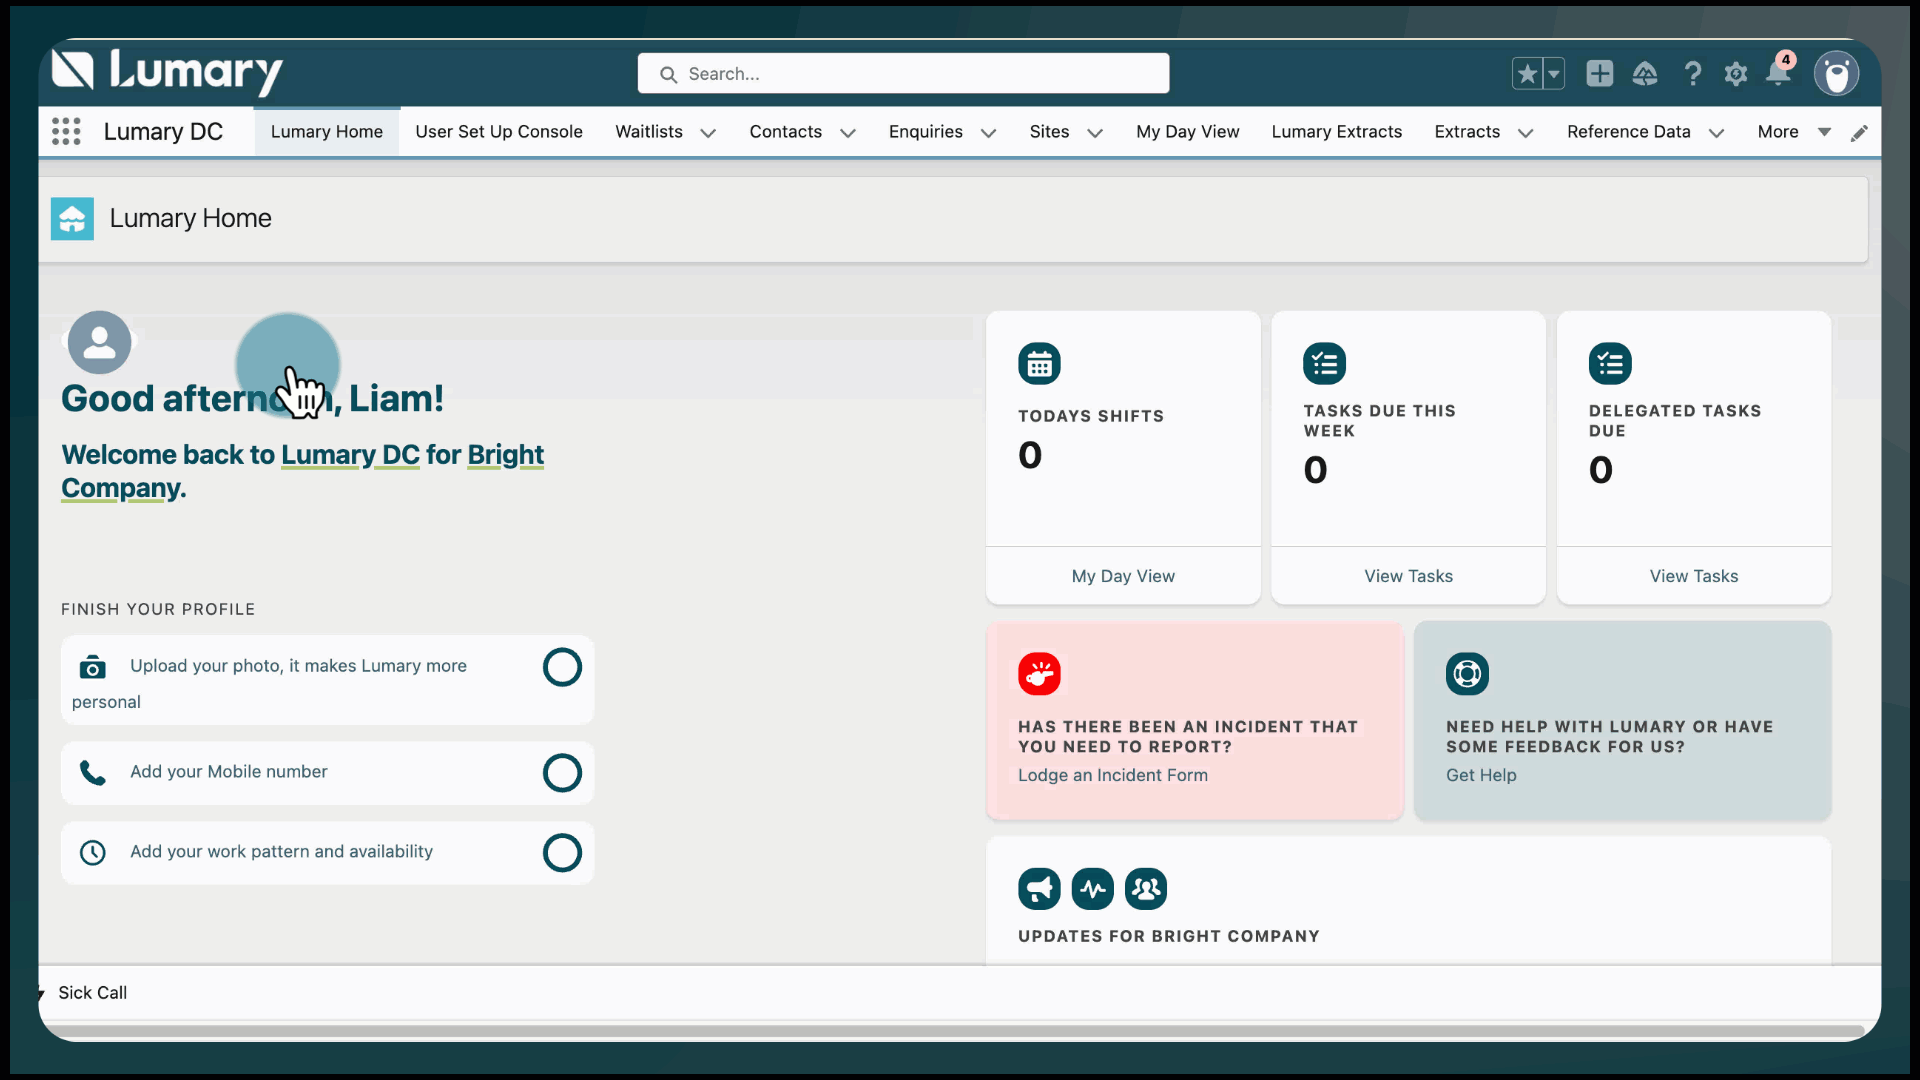Open the Global Actions plus icon
This screenshot has width=1920, height=1080.
coord(1600,73)
